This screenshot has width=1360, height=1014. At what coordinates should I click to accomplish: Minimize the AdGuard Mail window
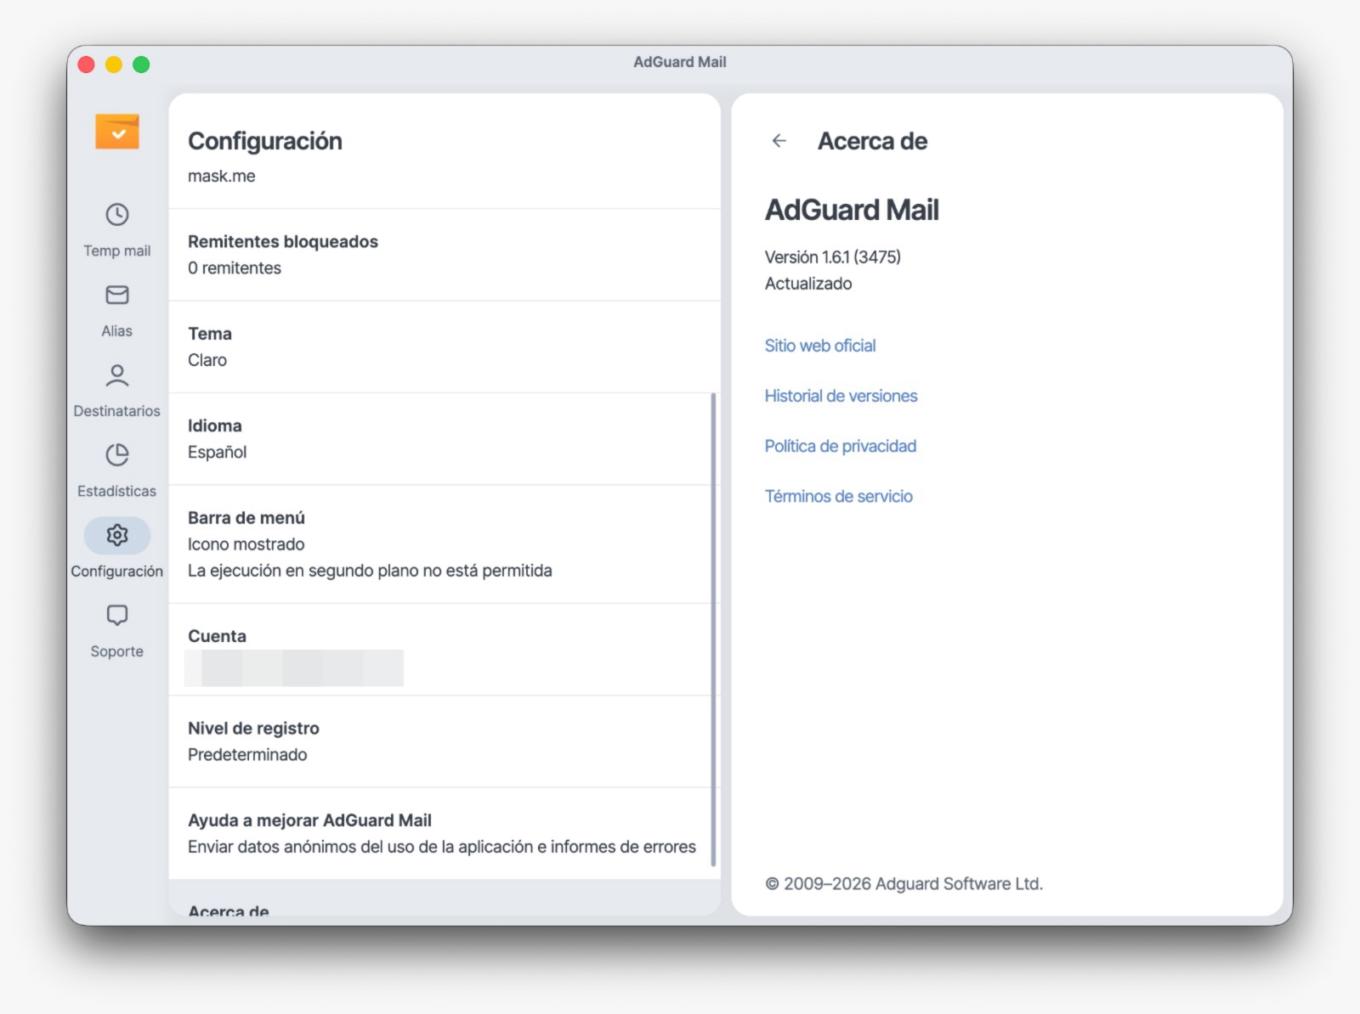tap(114, 64)
